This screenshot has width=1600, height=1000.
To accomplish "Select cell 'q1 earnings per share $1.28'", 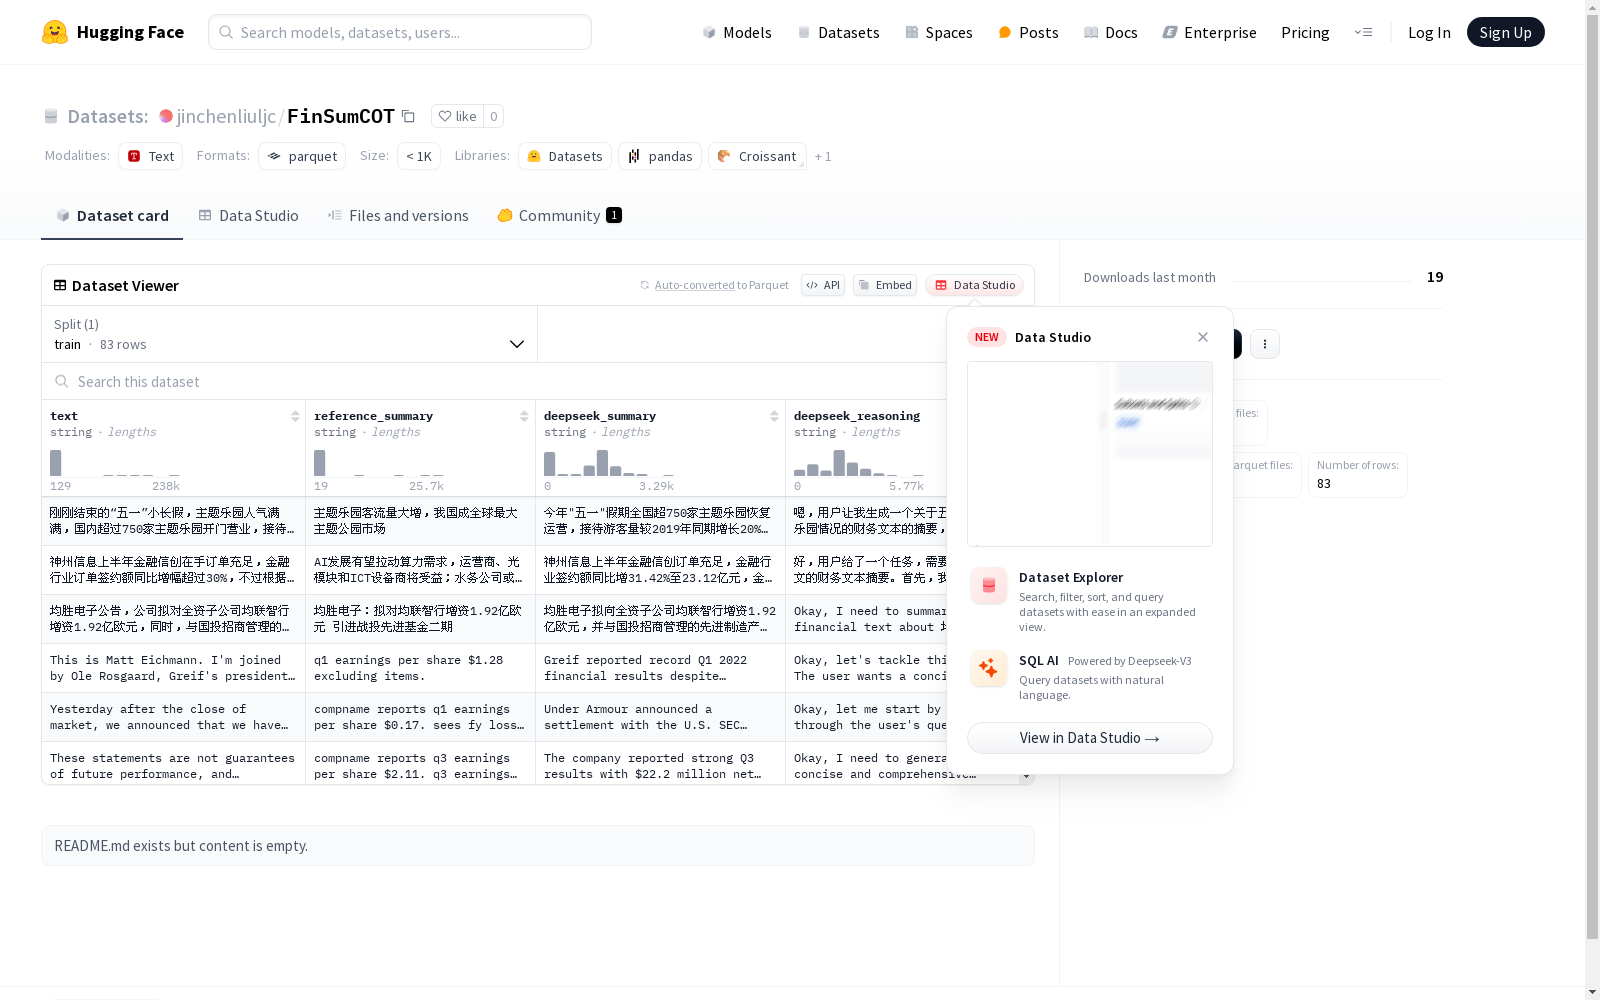I will pos(420,668).
